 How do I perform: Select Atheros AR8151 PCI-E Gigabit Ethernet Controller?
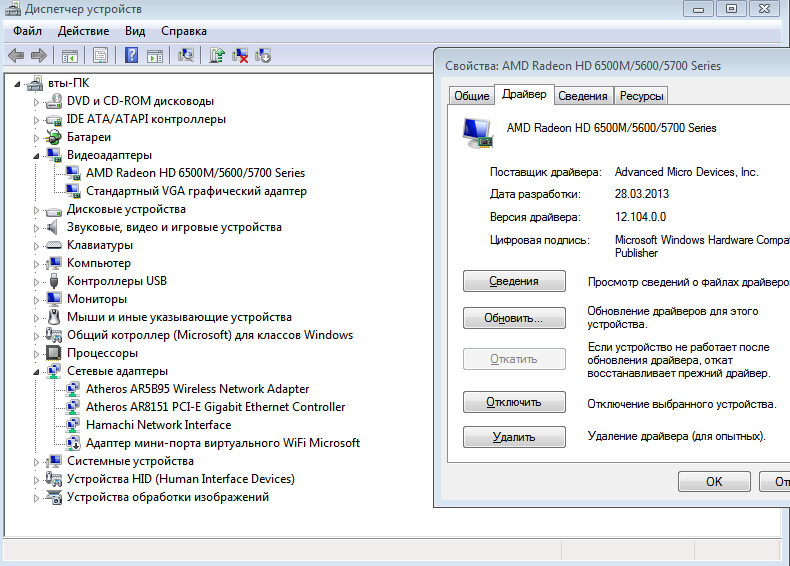point(216,407)
